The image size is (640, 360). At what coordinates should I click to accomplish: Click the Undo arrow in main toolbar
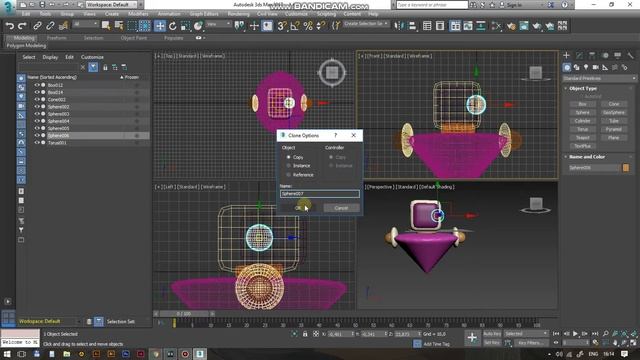(x=9, y=26)
